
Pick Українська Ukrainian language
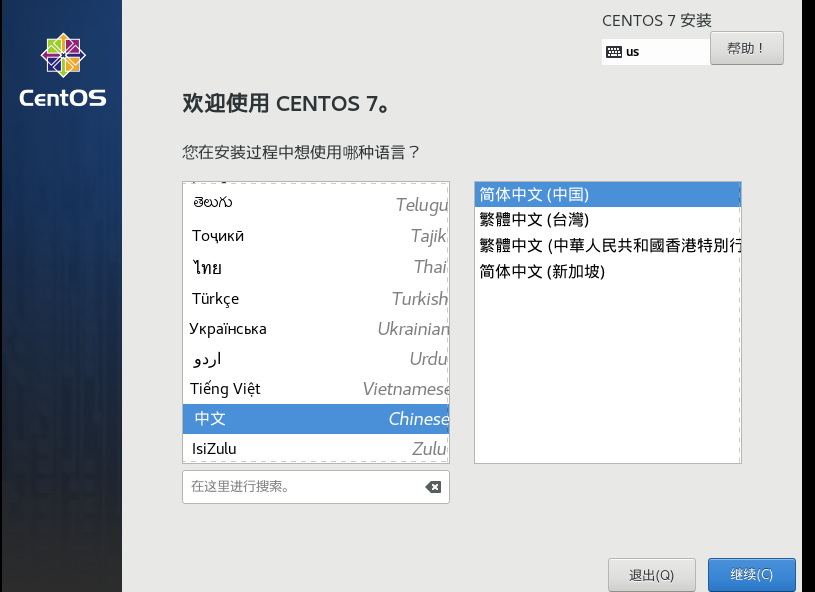[316, 329]
